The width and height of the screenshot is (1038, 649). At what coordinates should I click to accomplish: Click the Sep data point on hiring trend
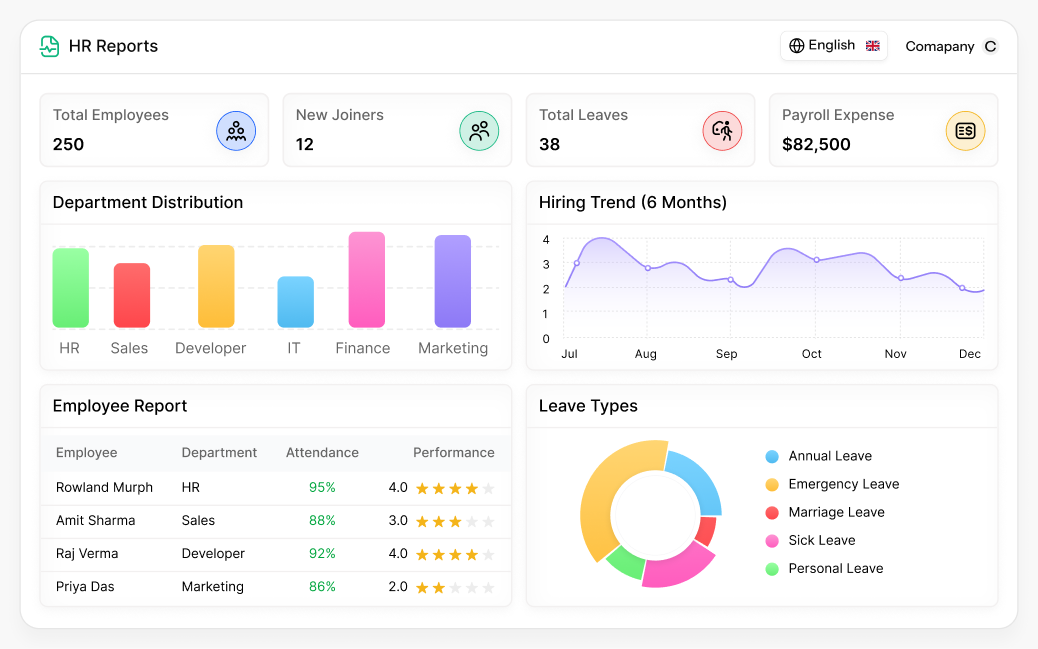[731, 279]
